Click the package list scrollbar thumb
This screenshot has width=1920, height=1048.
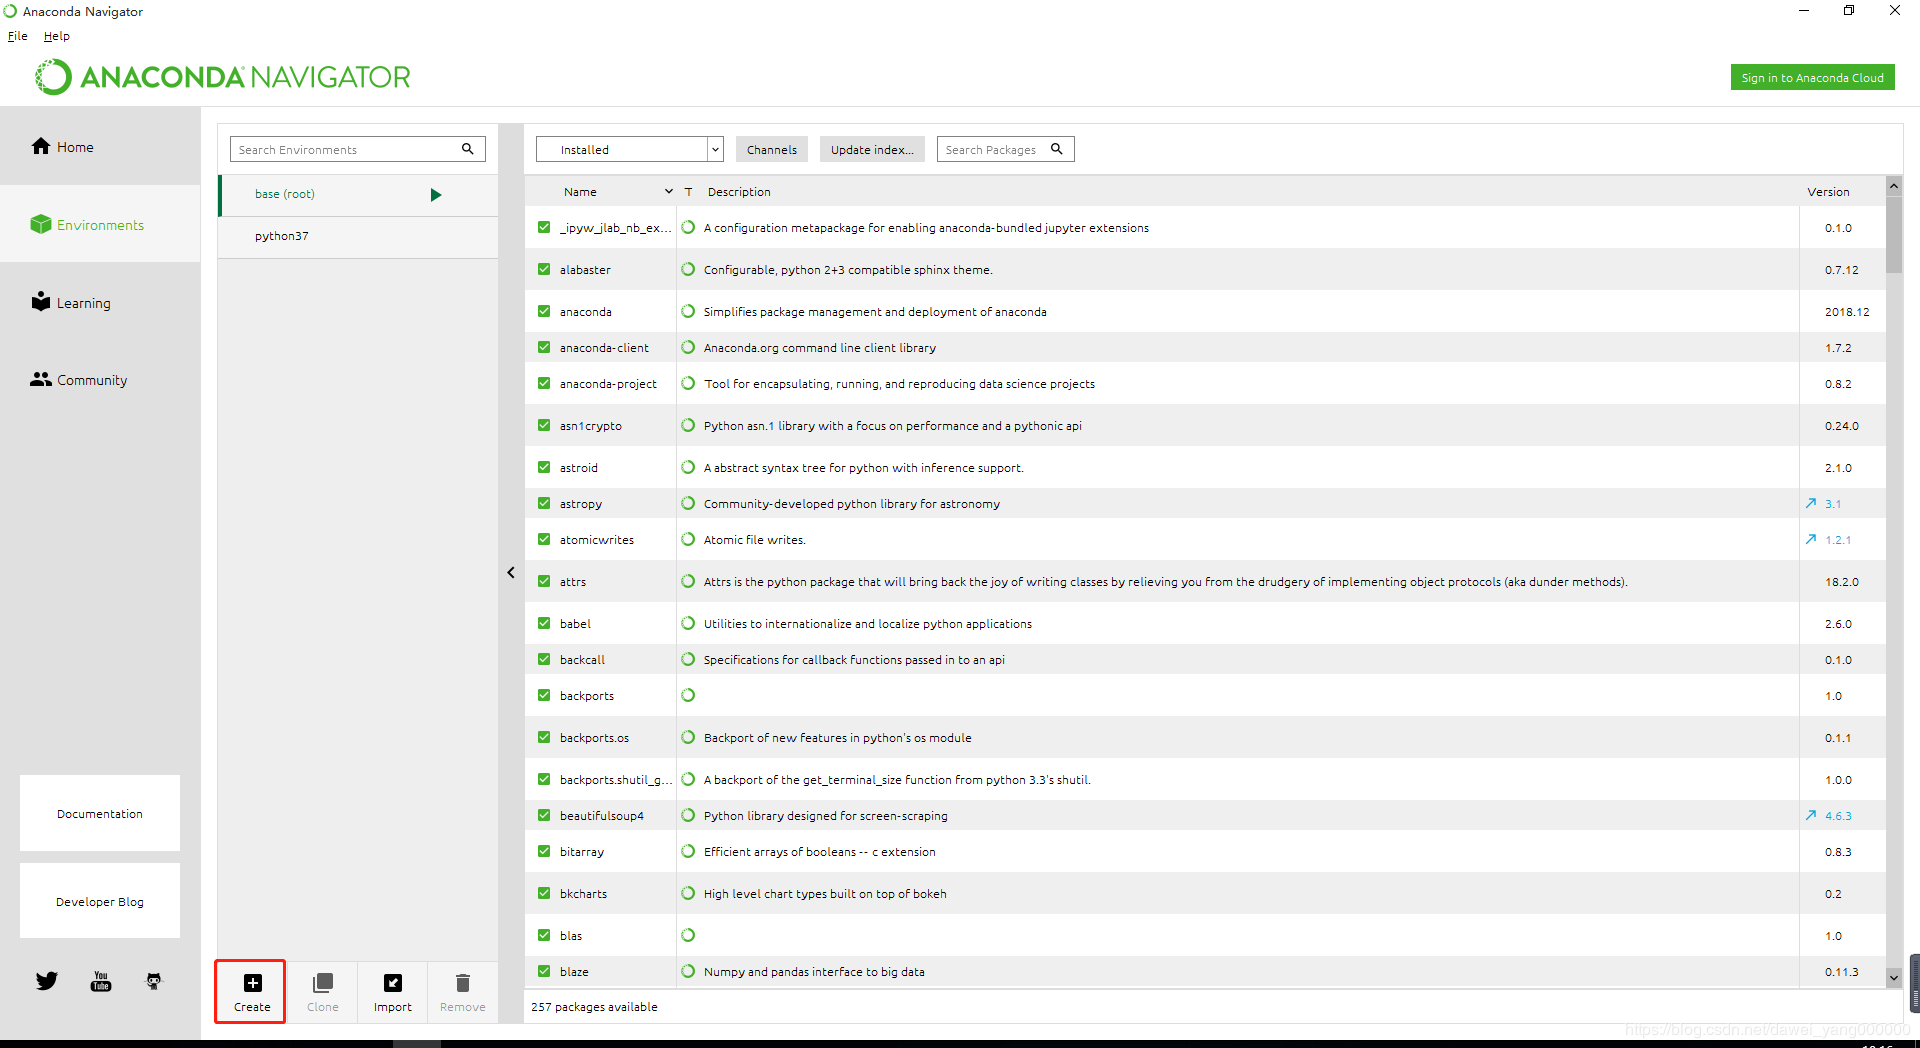tap(1894, 235)
